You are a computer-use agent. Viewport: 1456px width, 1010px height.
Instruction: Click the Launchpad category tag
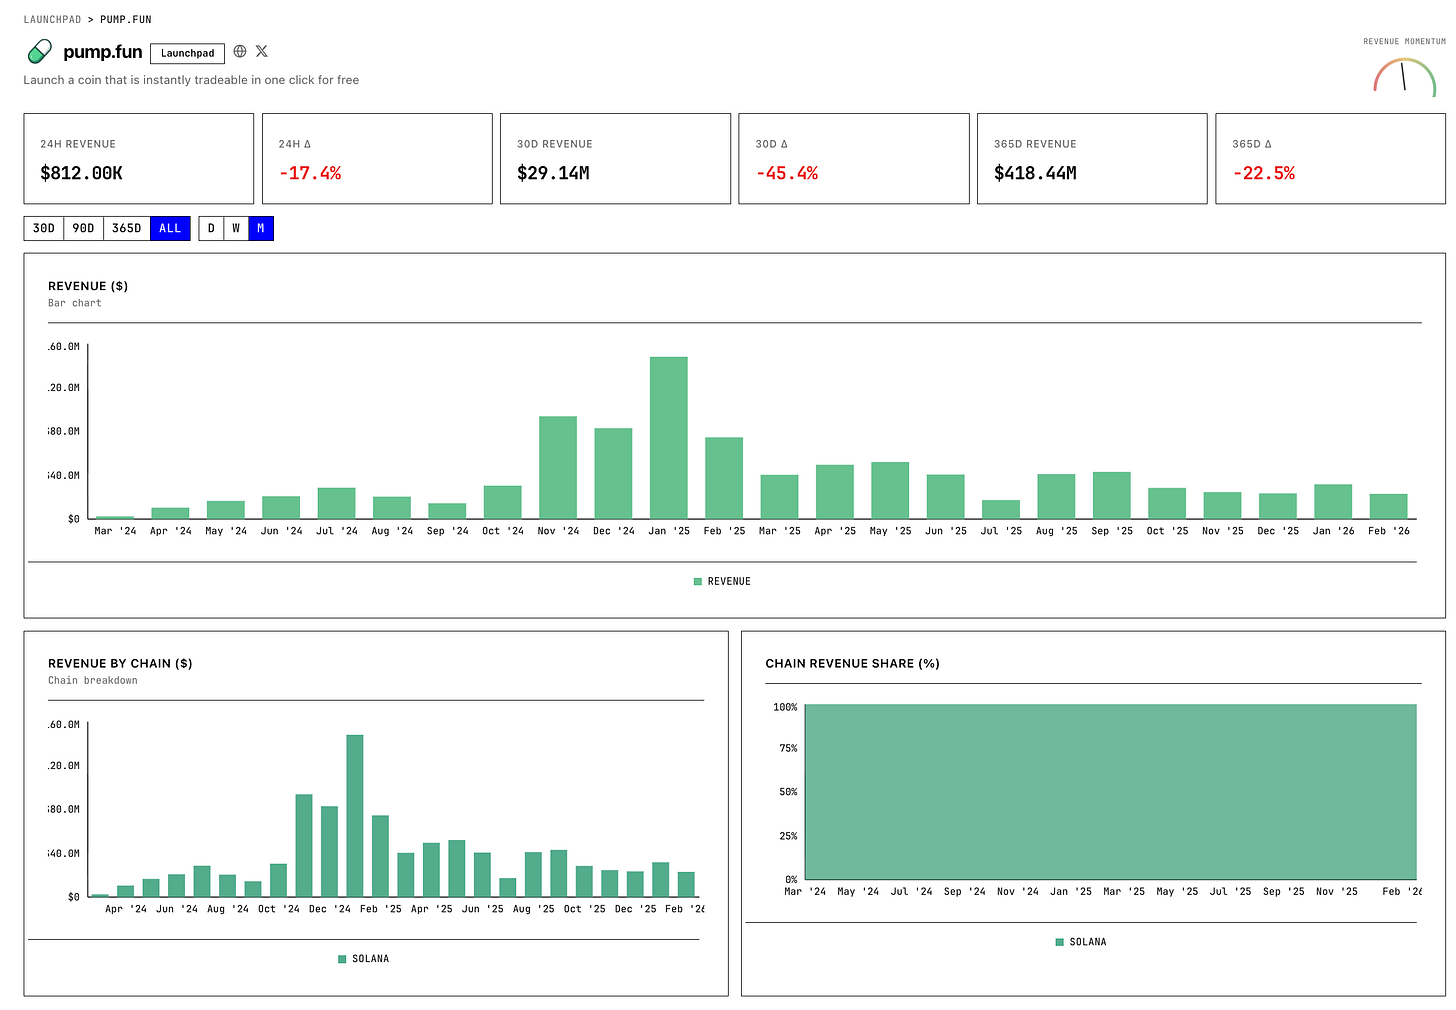[187, 53]
